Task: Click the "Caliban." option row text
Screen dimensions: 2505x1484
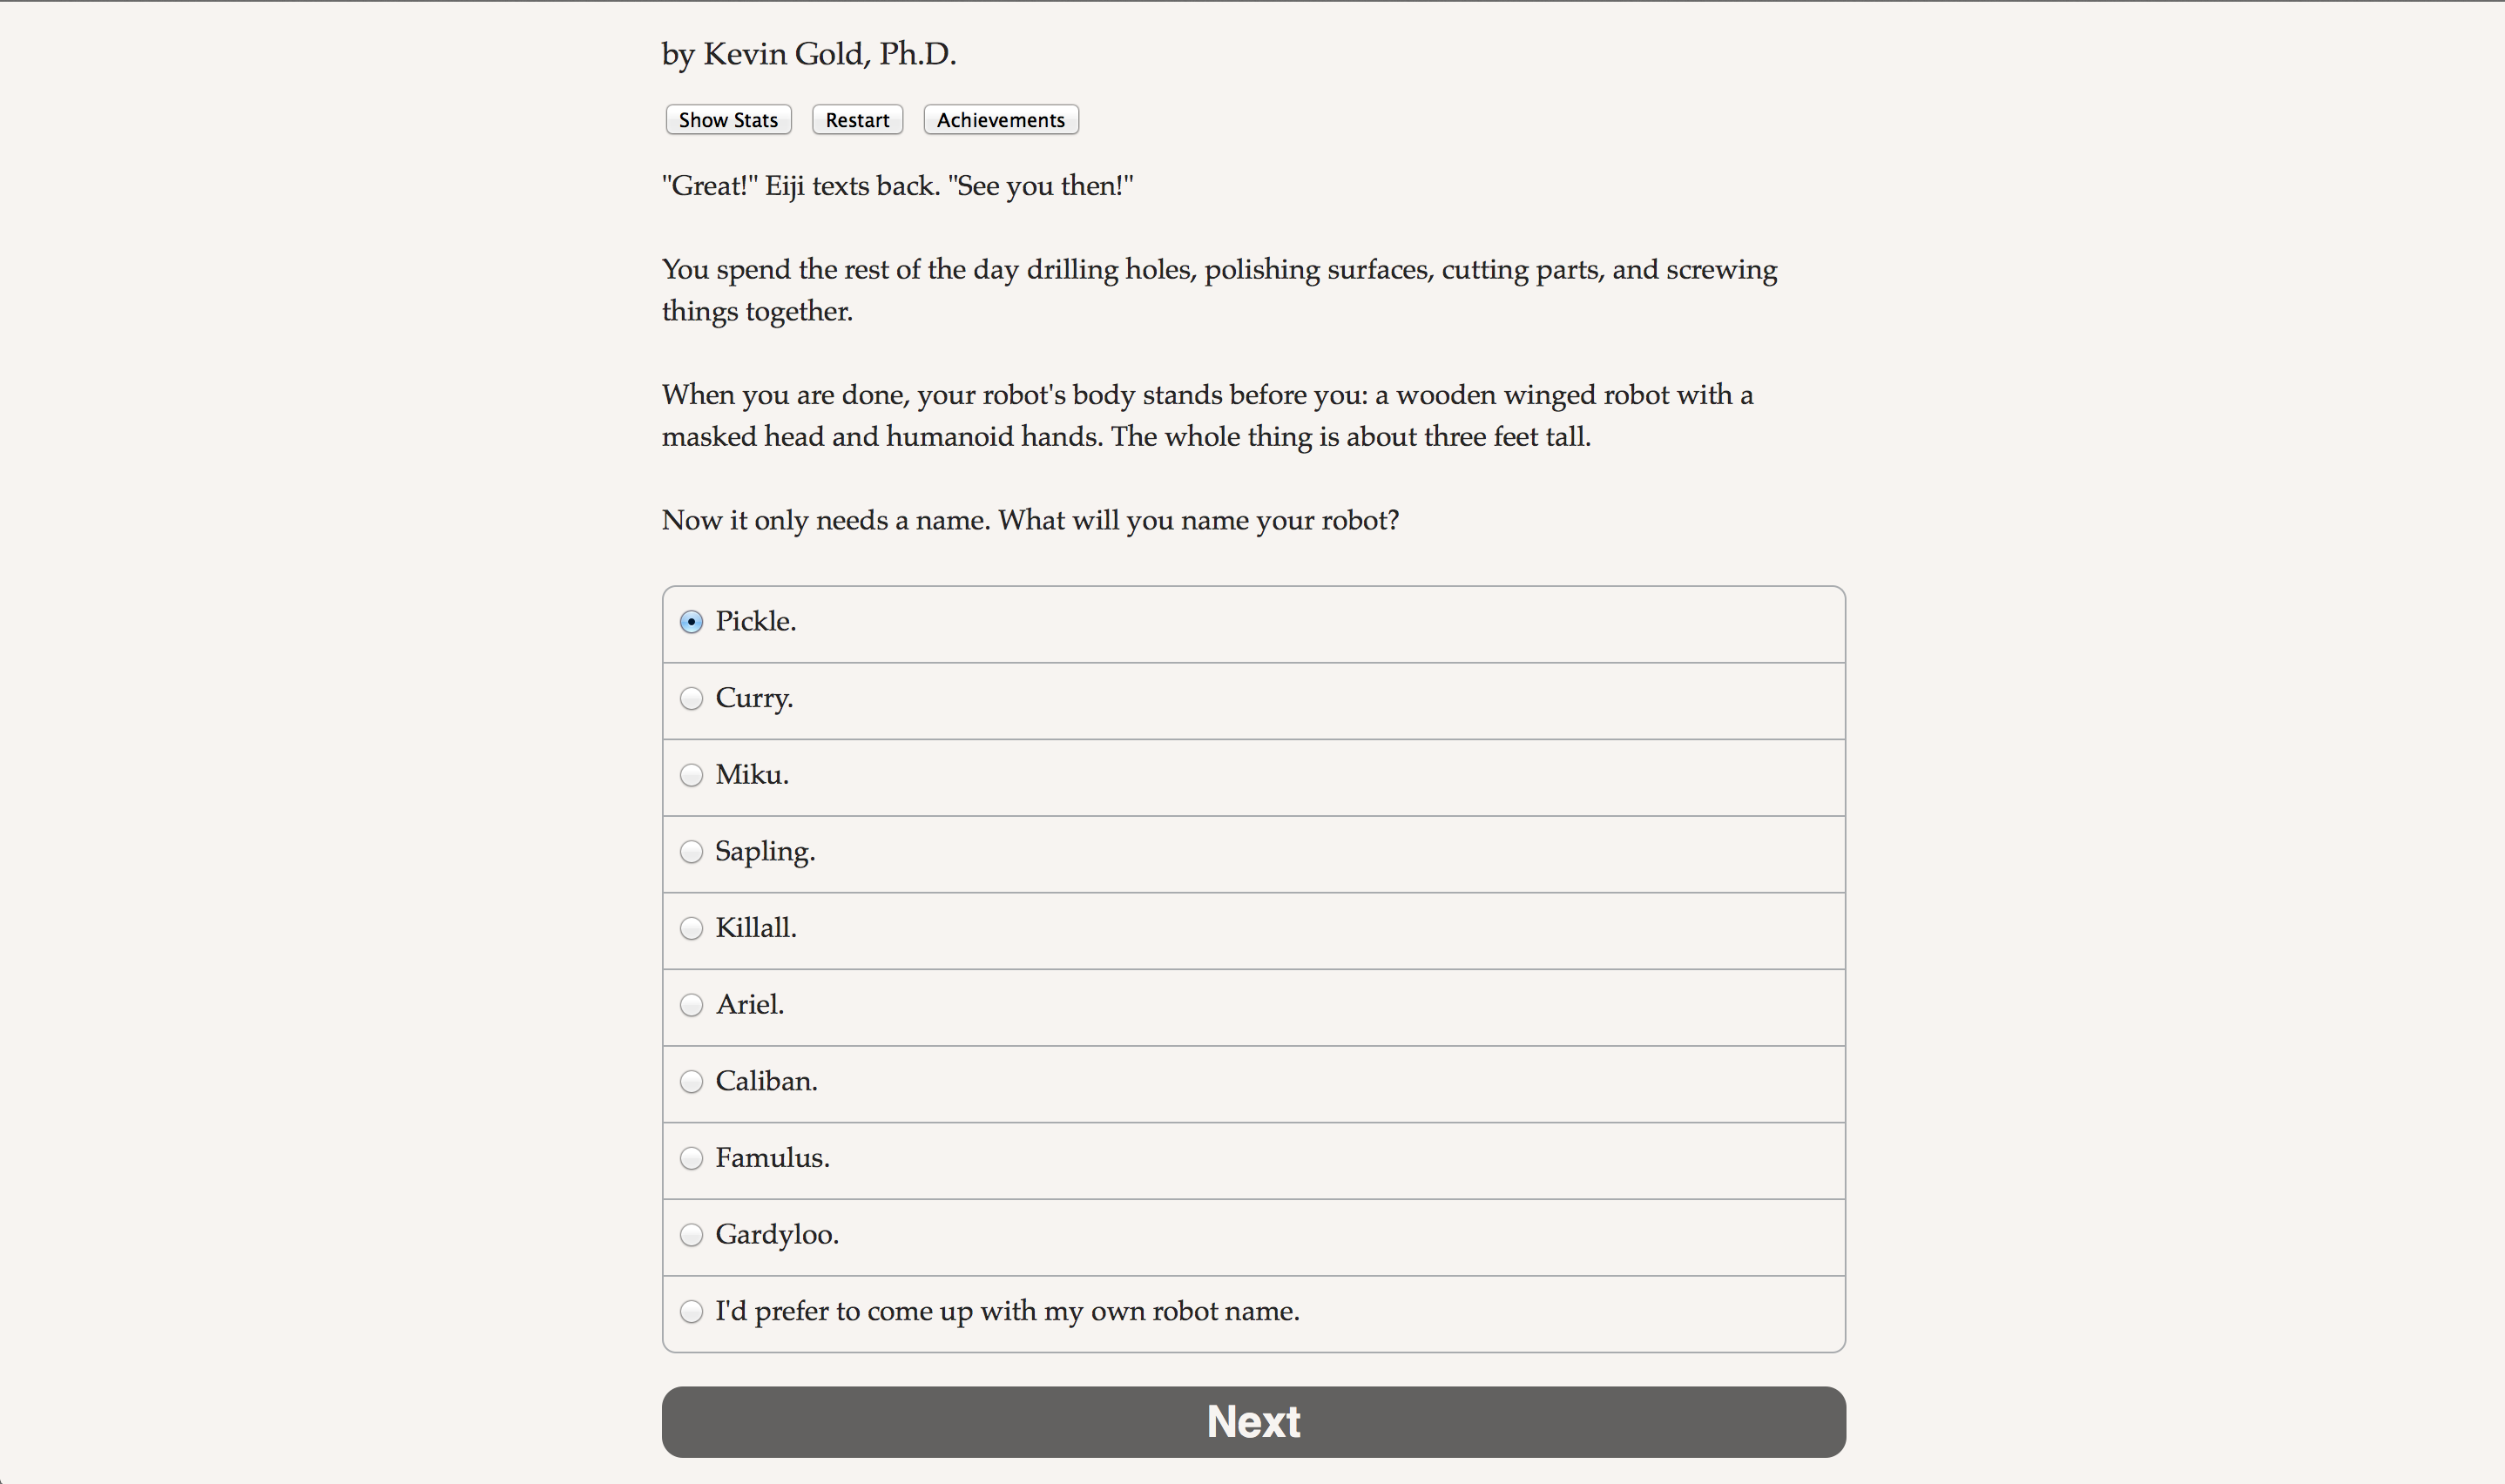Action: [x=766, y=1082]
